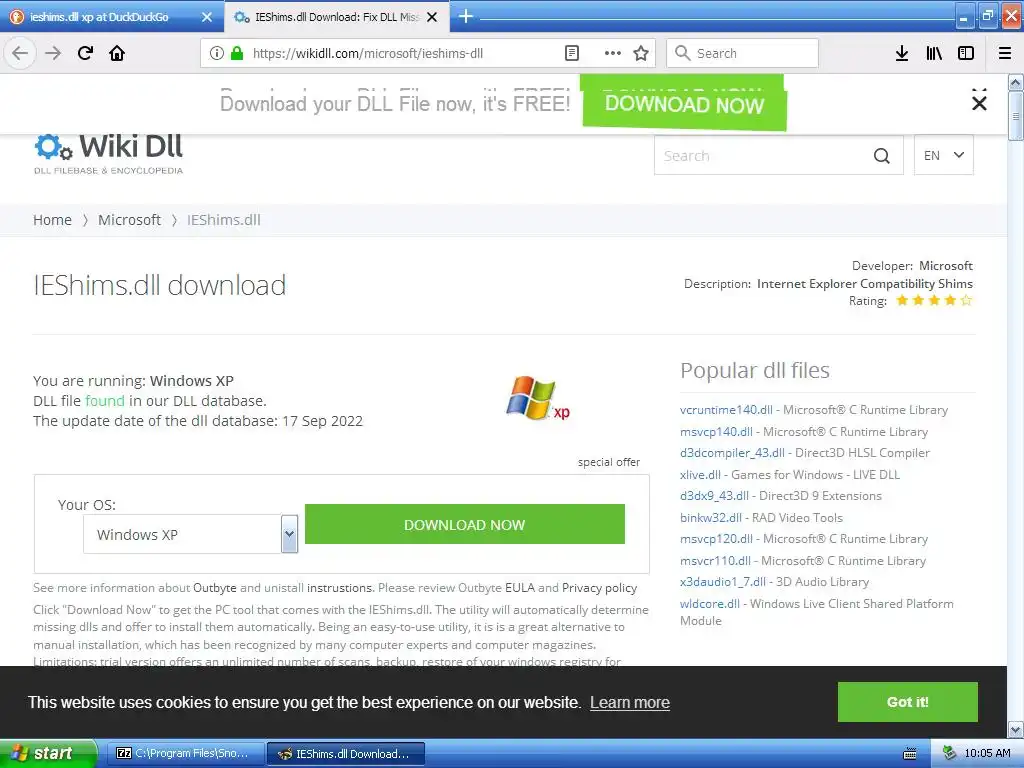Viewport: 1024px width, 768px height.
Task: Switch to 7-Zip C:\Program Files taskbar item
Action: 185,754
